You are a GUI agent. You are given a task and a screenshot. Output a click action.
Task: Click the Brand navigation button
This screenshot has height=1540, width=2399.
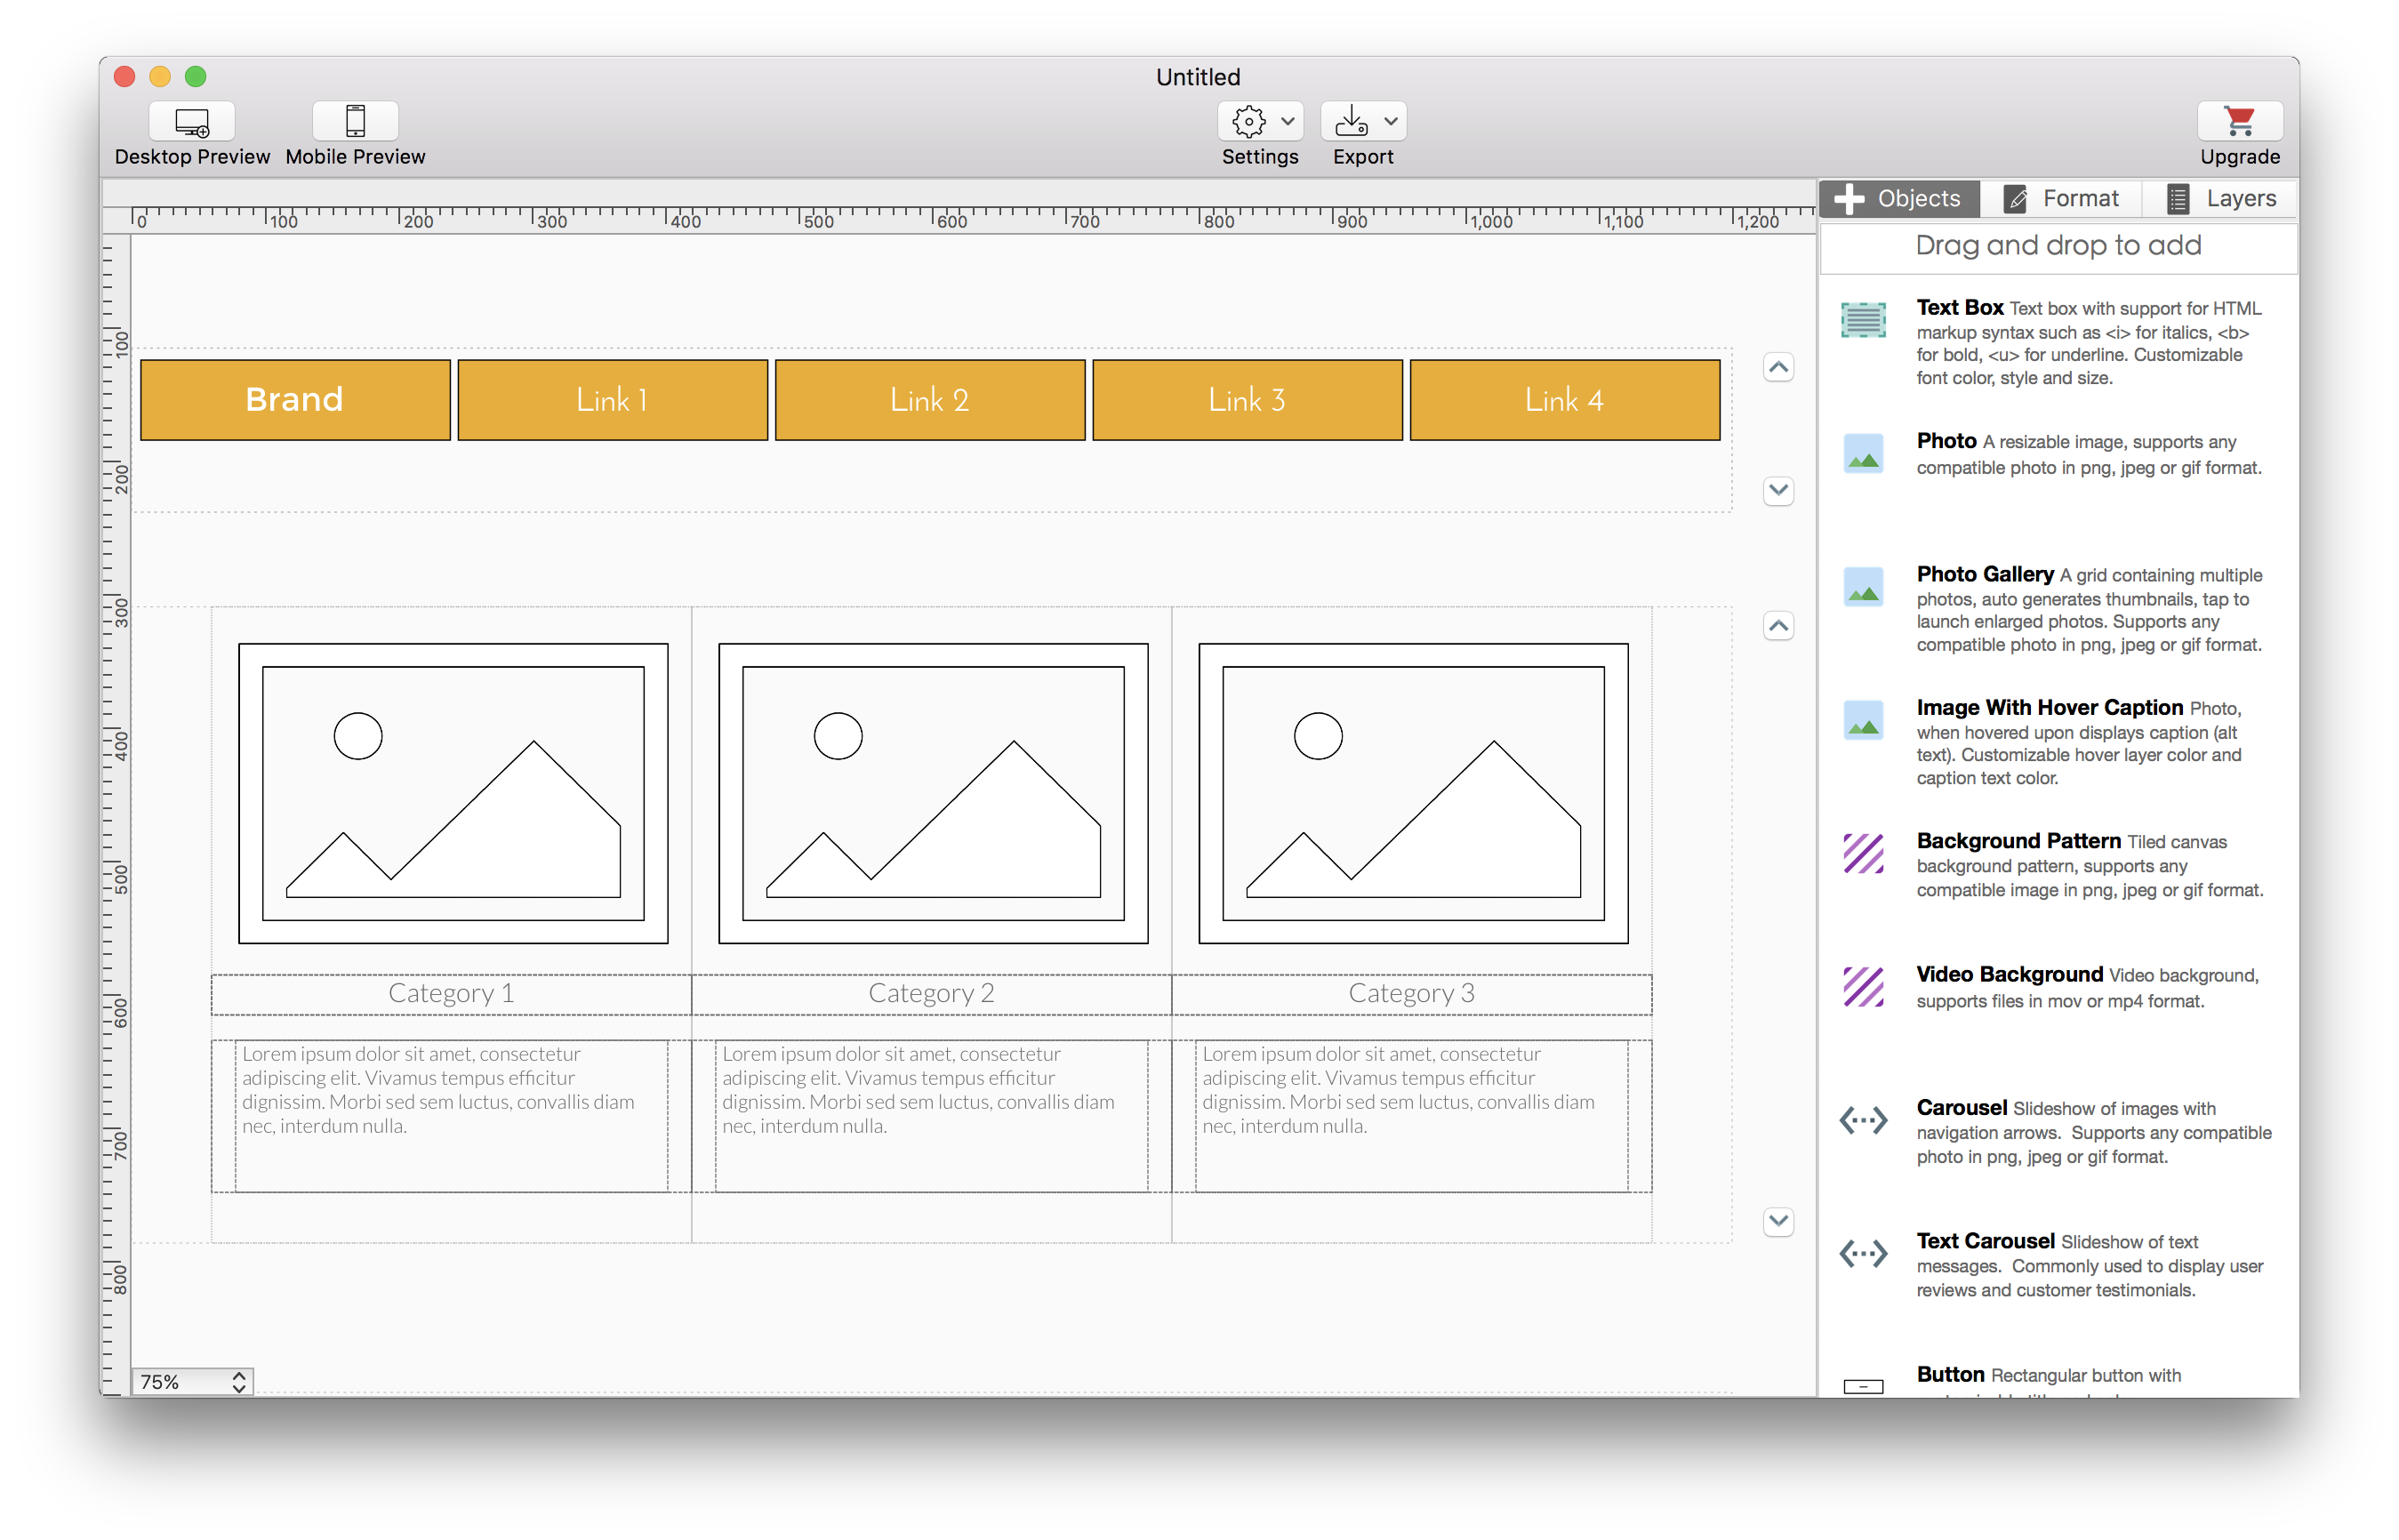click(x=295, y=400)
